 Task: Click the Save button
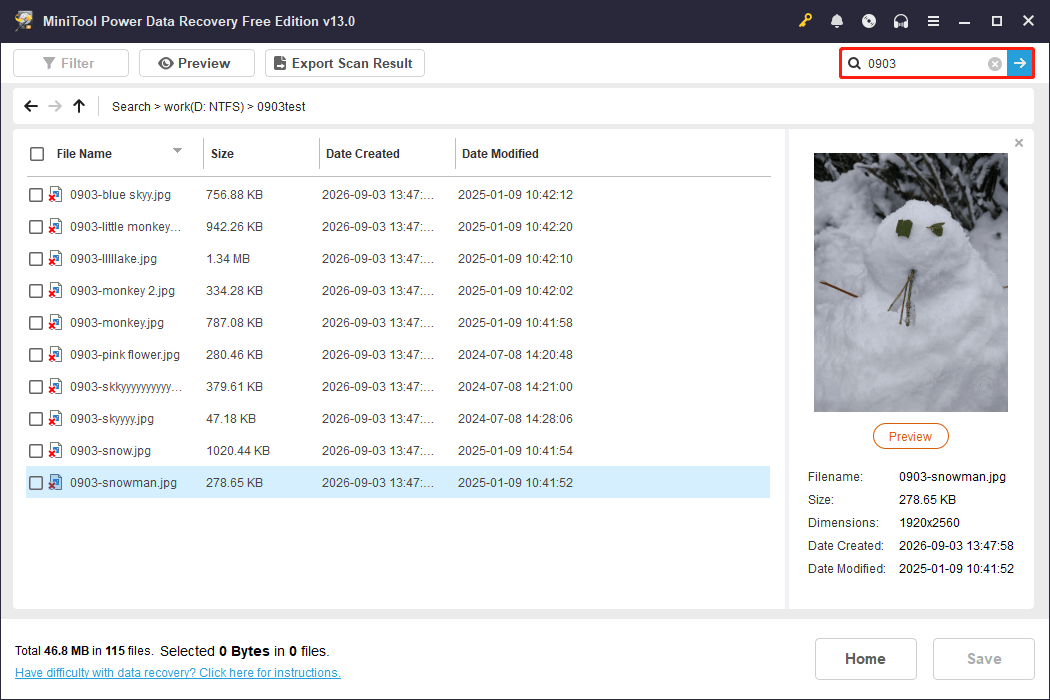coord(984,658)
